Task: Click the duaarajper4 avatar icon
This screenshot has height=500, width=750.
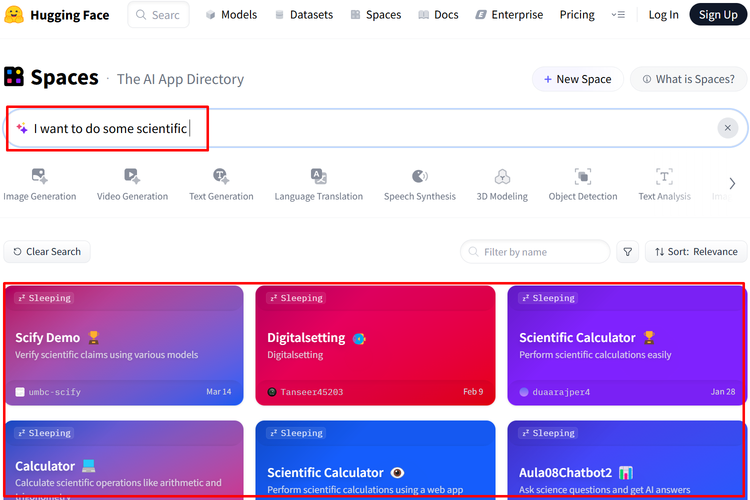Action: tap(524, 392)
